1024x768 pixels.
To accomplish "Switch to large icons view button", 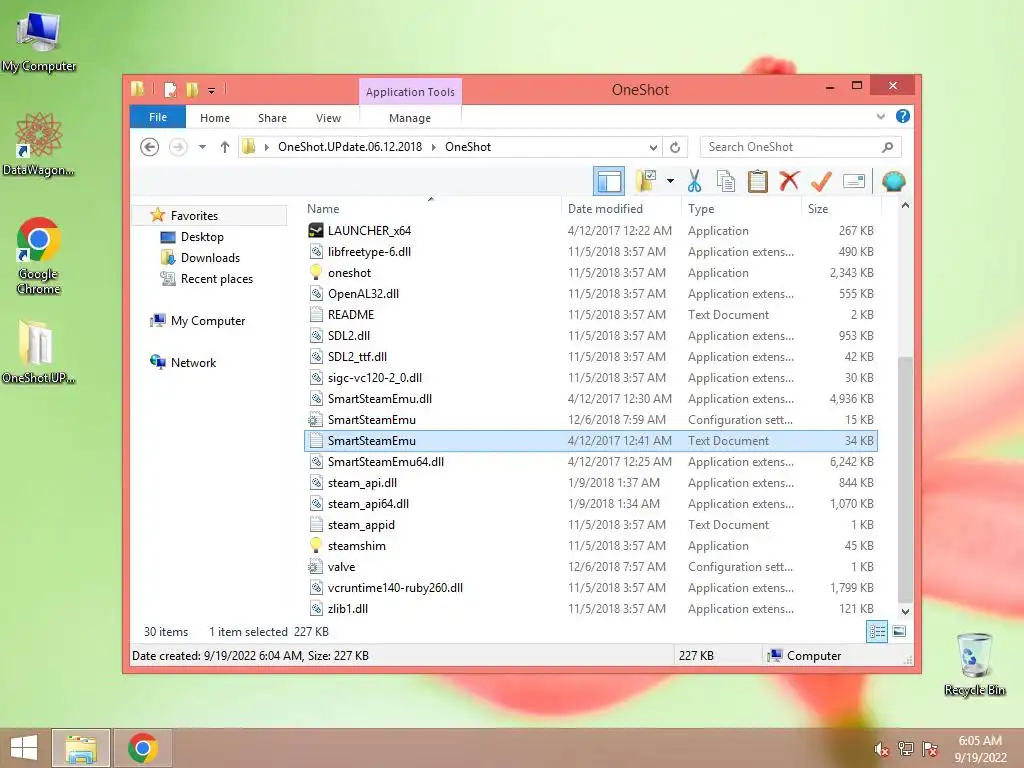I will pyautogui.click(x=899, y=631).
